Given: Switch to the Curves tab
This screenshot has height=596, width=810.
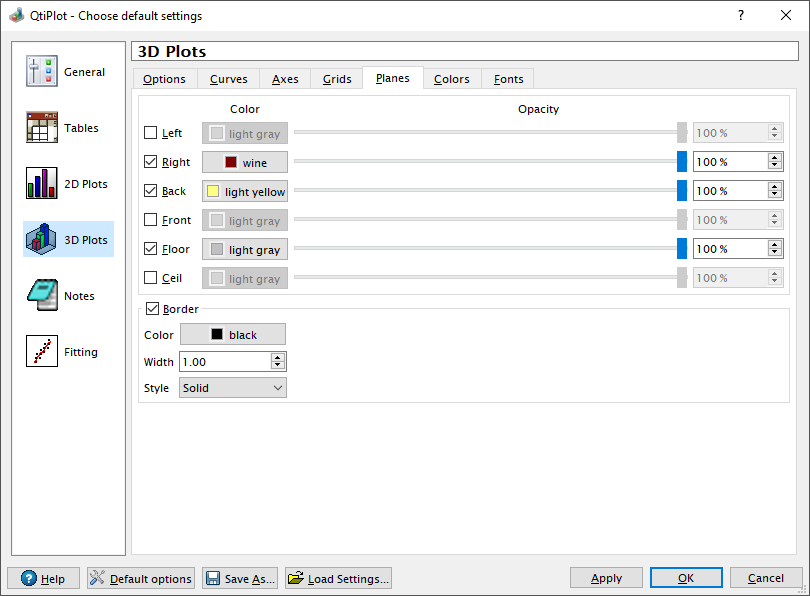Looking at the screenshot, I should (x=228, y=79).
